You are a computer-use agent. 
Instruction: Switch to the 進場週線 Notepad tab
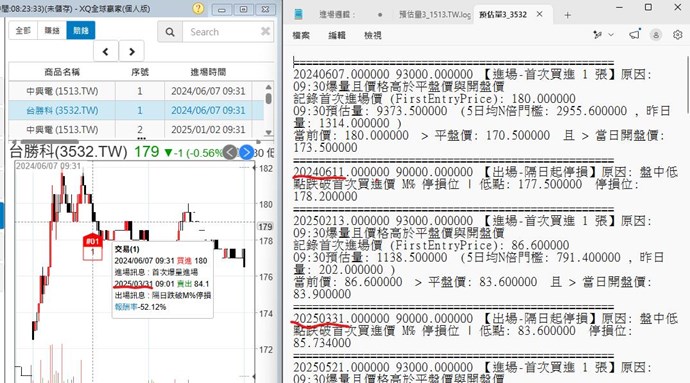pos(337,15)
